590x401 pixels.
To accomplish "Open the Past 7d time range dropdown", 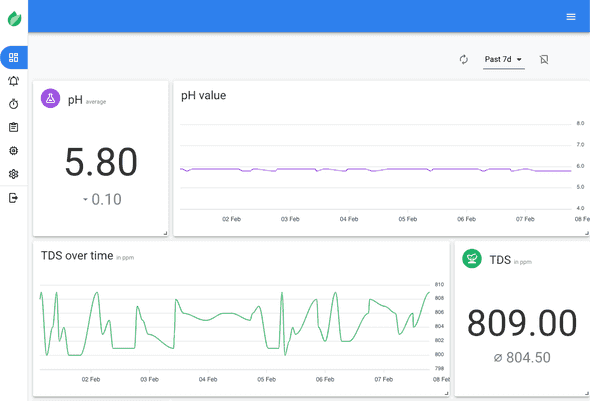I will (503, 59).
